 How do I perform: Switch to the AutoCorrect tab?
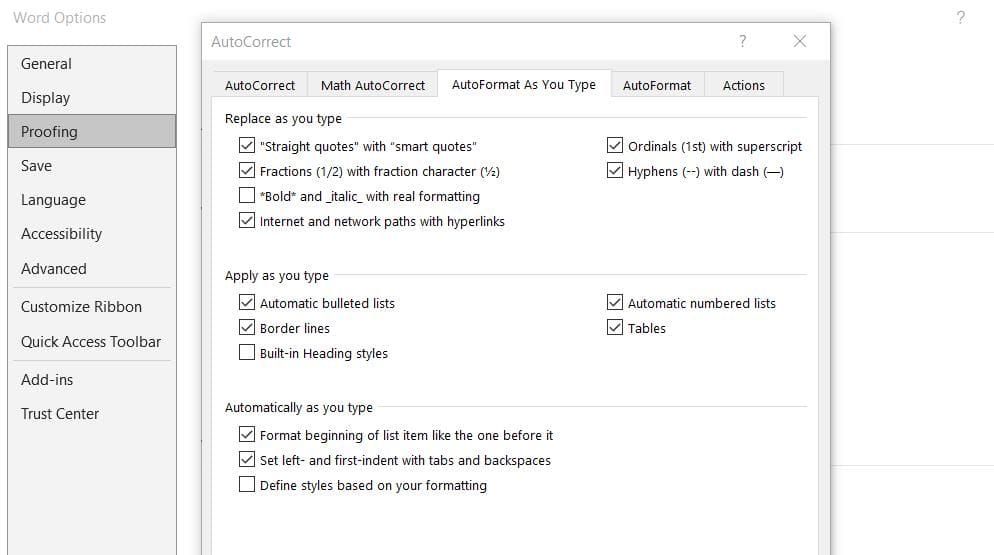(x=260, y=85)
